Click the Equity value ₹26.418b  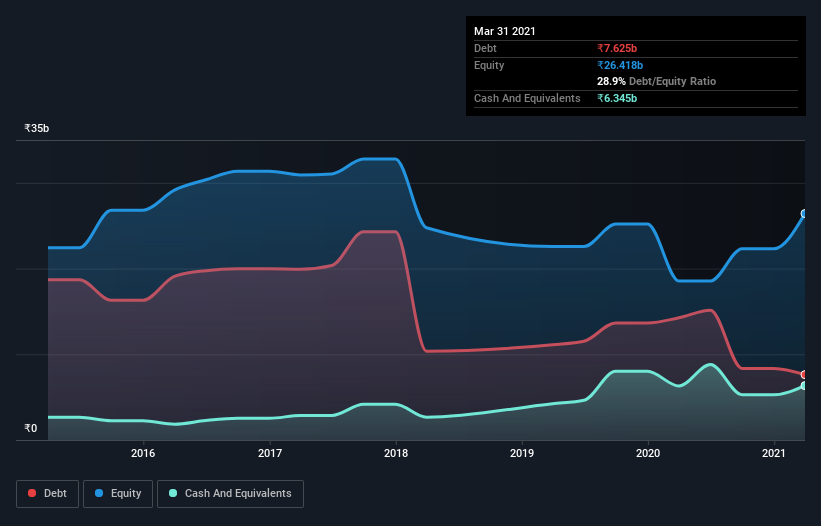point(620,65)
